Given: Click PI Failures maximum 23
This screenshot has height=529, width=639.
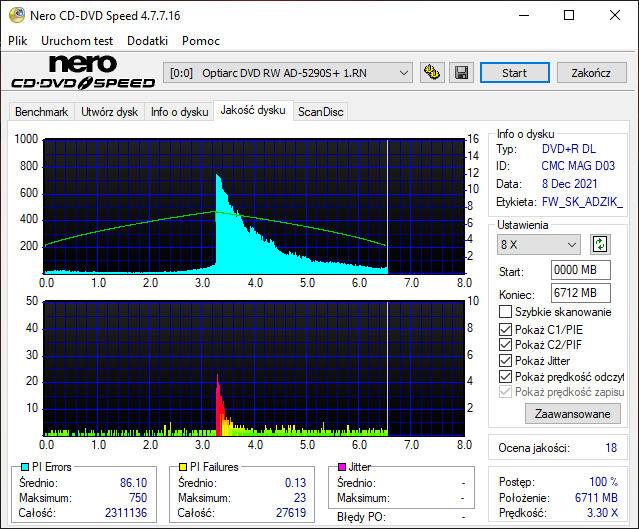Looking at the screenshot, I should pyautogui.click(x=300, y=498).
